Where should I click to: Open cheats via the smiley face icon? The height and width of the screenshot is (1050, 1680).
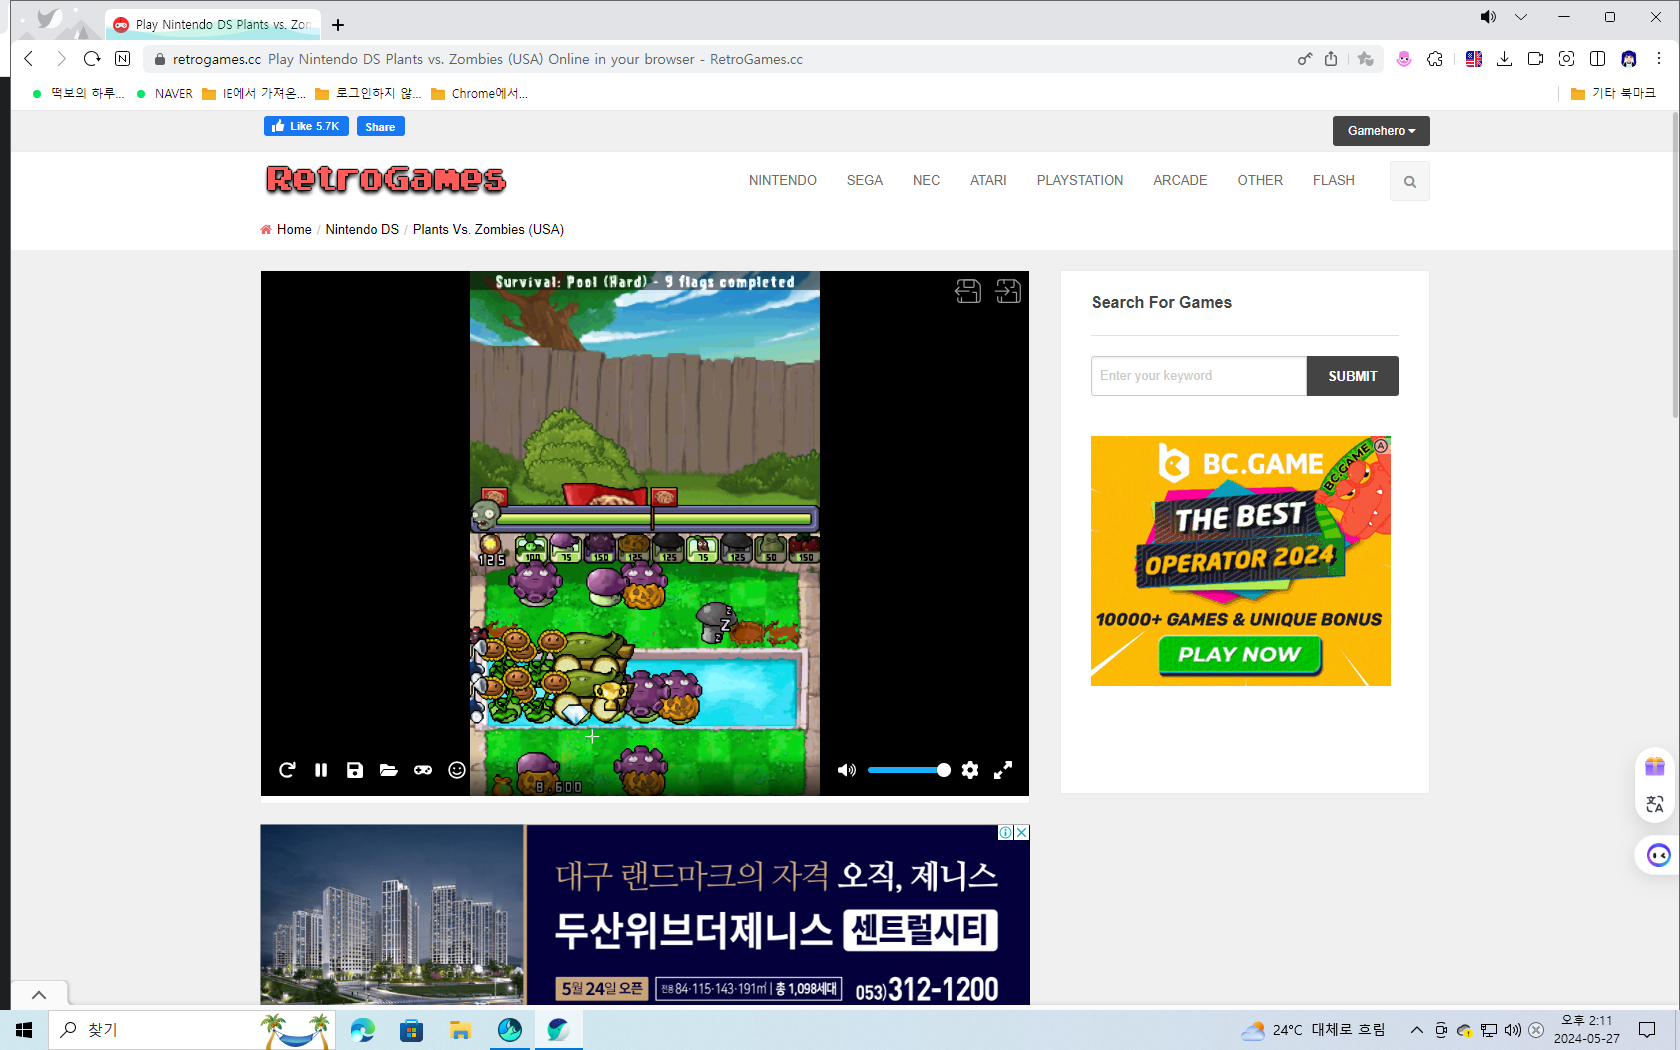457,770
